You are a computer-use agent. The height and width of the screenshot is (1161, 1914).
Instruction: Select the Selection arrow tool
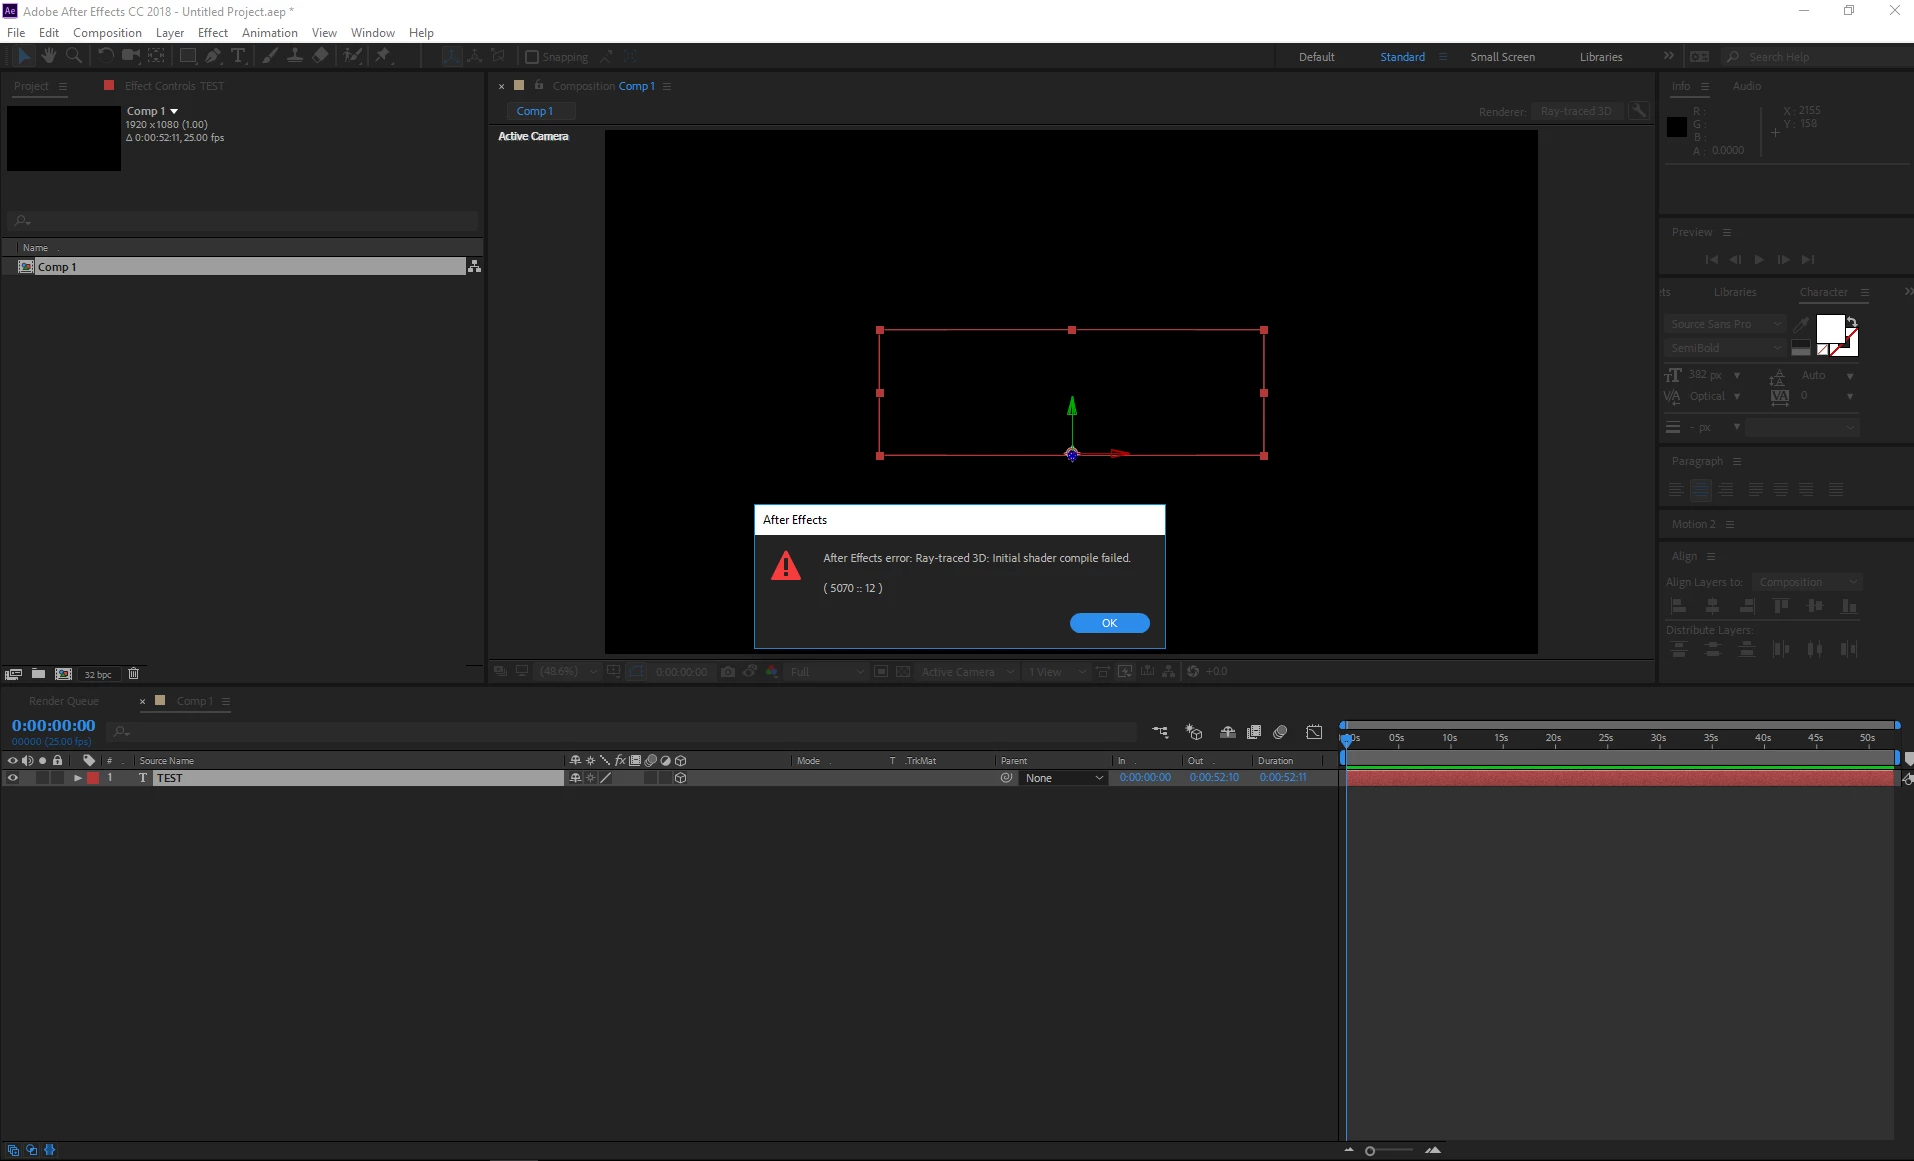[24, 56]
